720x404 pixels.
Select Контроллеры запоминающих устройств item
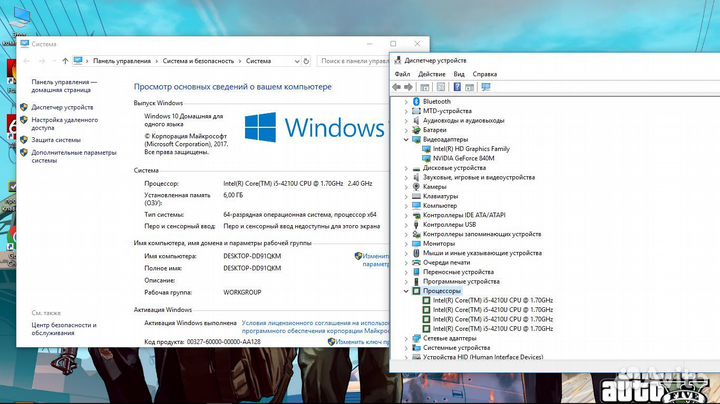[482, 234]
